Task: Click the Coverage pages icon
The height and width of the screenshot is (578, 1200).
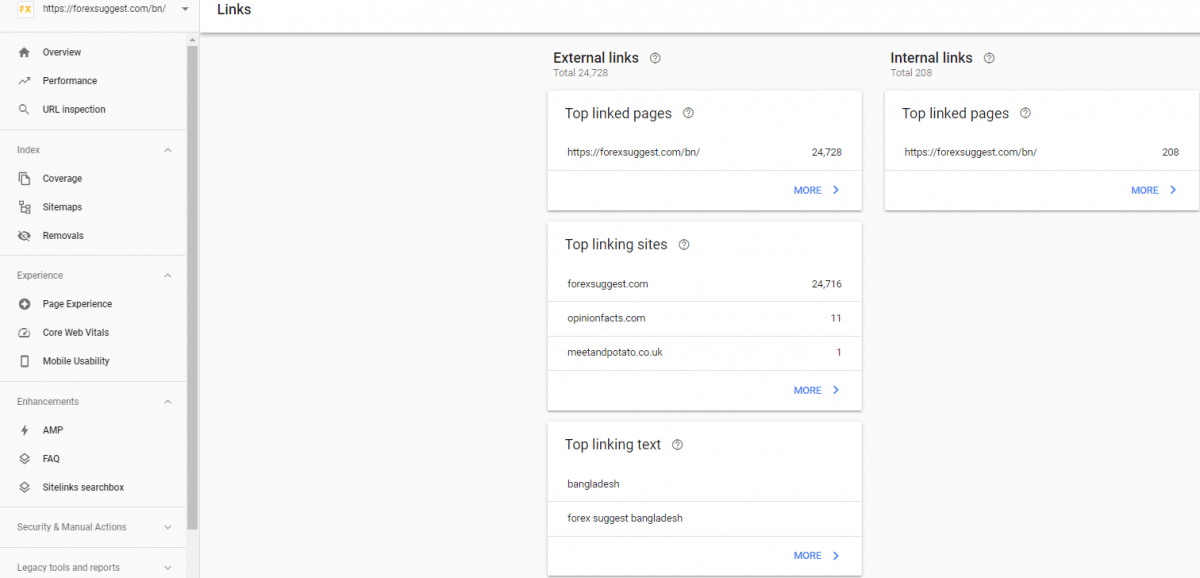Action: pos(24,179)
